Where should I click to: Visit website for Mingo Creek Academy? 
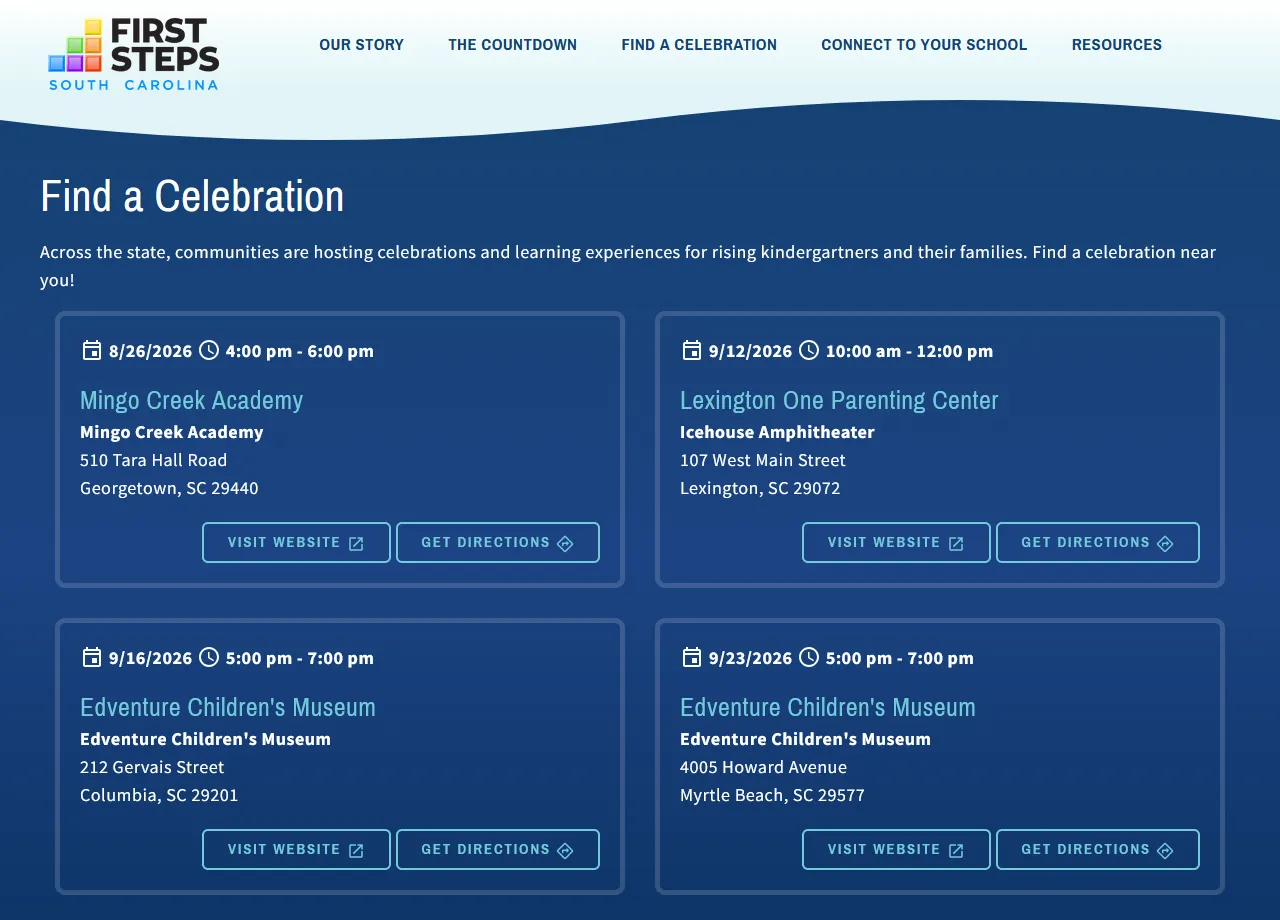click(x=296, y=543)
